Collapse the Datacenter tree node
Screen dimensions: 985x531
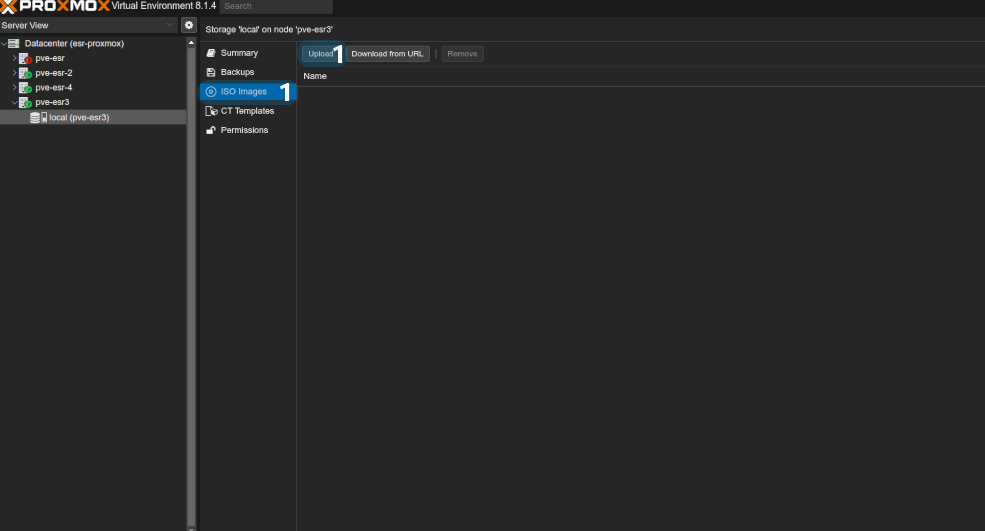tap(4, 43)
